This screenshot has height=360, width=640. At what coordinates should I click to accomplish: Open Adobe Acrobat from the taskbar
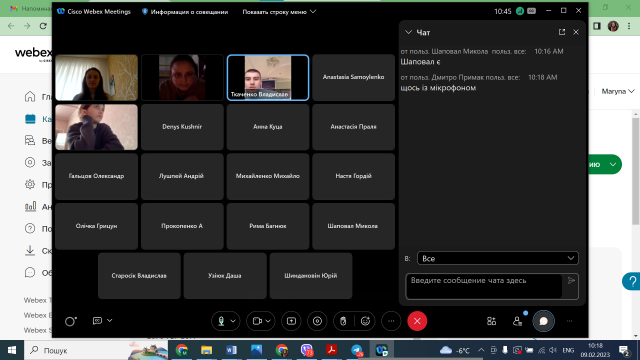pos(331,350)
